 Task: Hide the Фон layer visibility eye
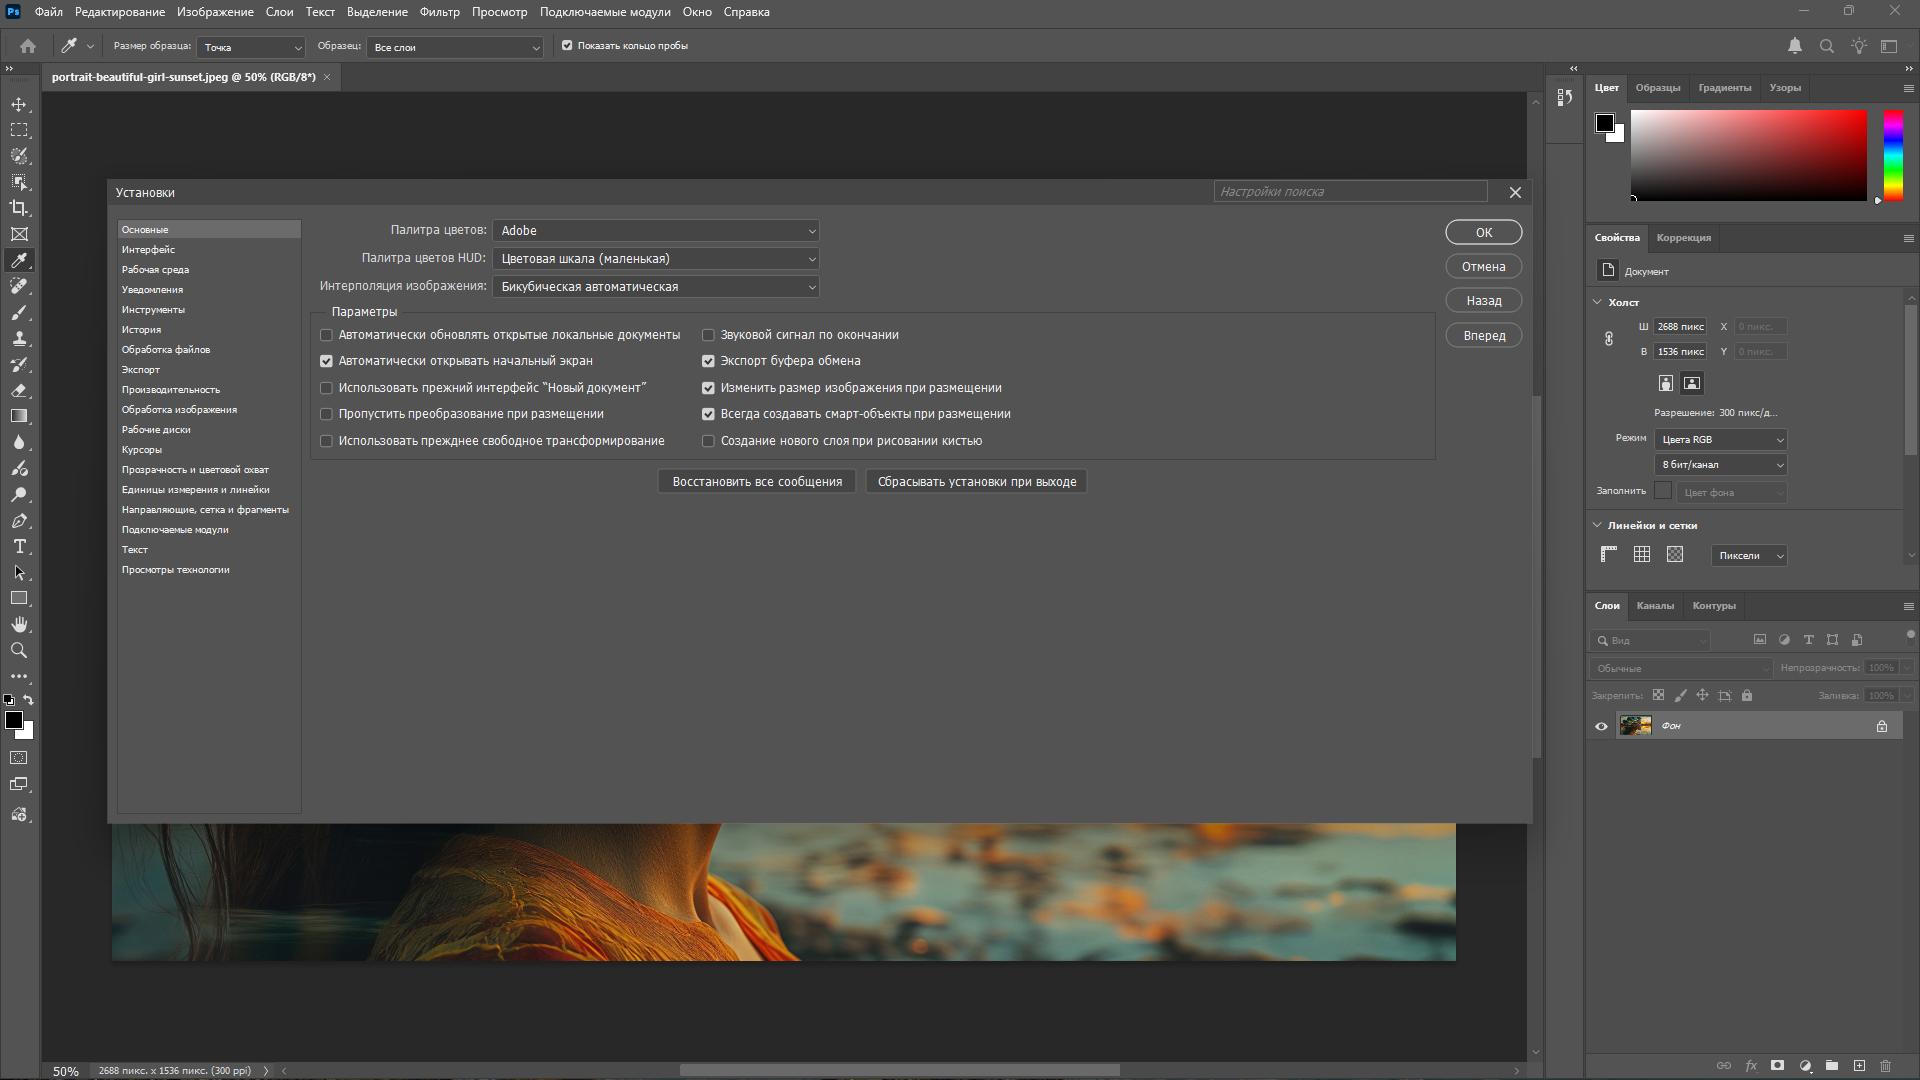point(1601,726)
